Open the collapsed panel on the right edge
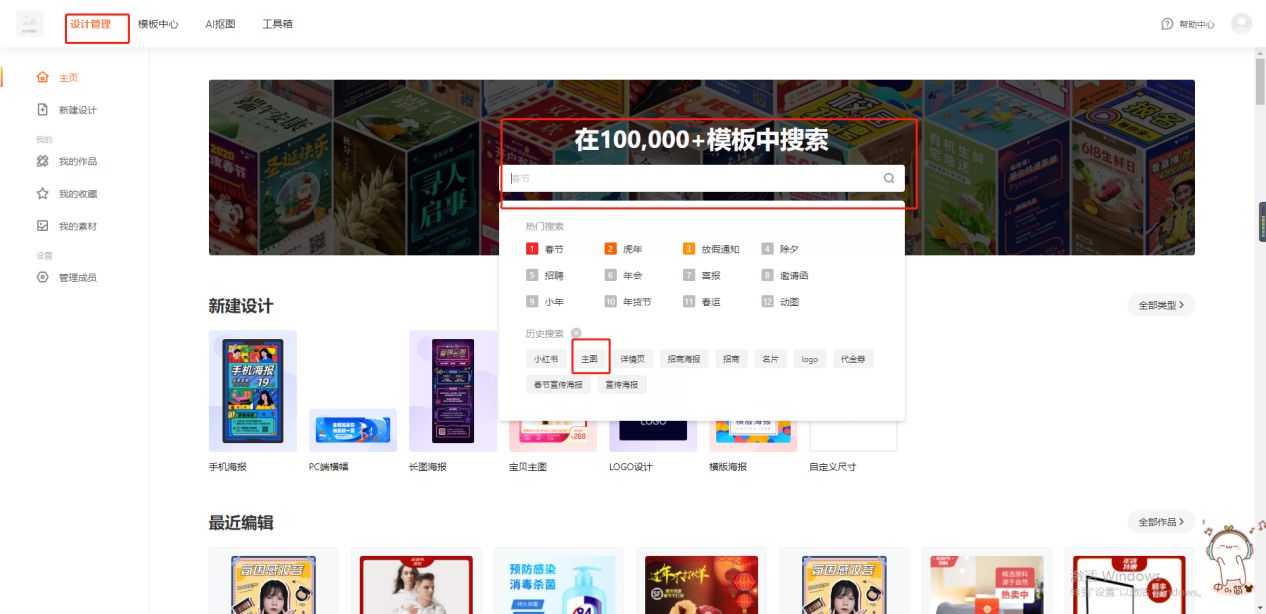The height and width of the screenshot is (614, 1266). [1260, 222]
